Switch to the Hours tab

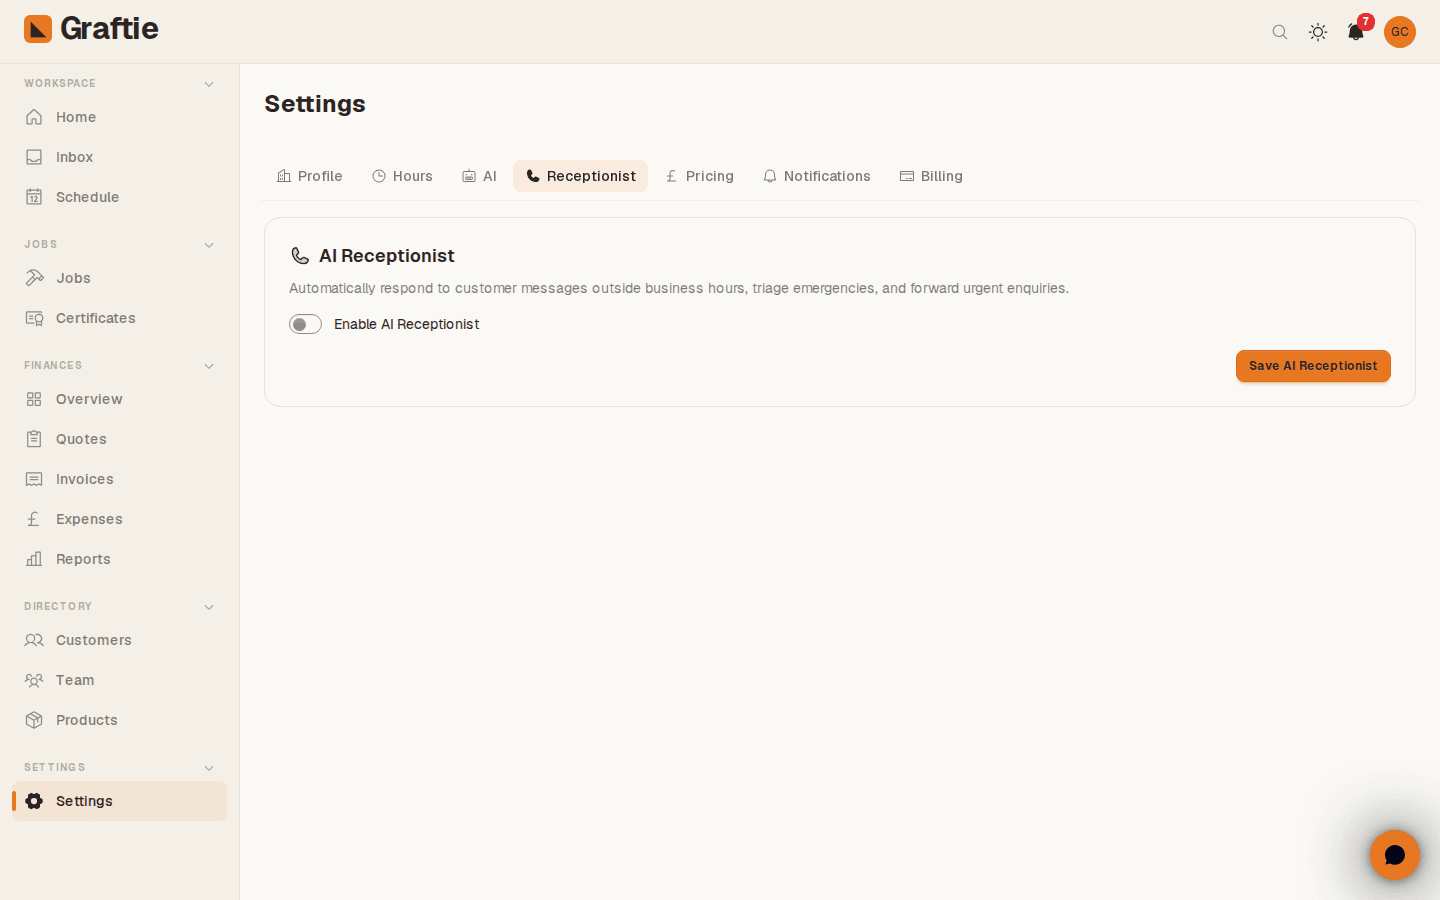pos(402,176)
